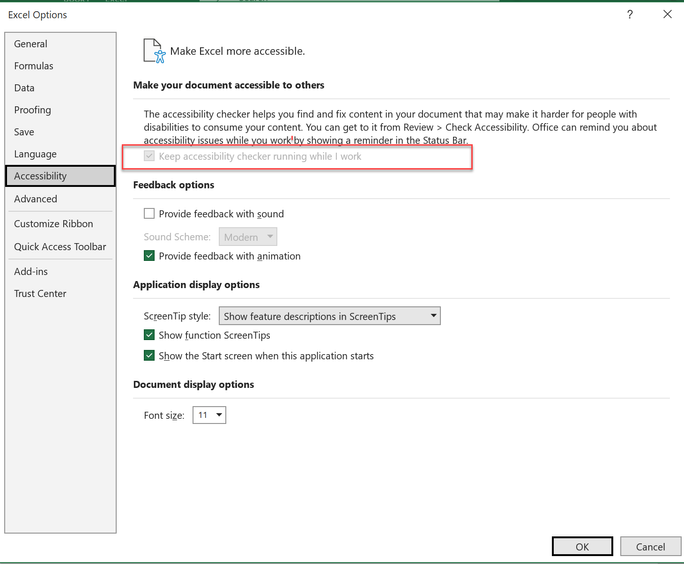Viewport: 684px width, 564px height.
Task: Open the Sound Scheme Modern dropdown
Action: 248,237
